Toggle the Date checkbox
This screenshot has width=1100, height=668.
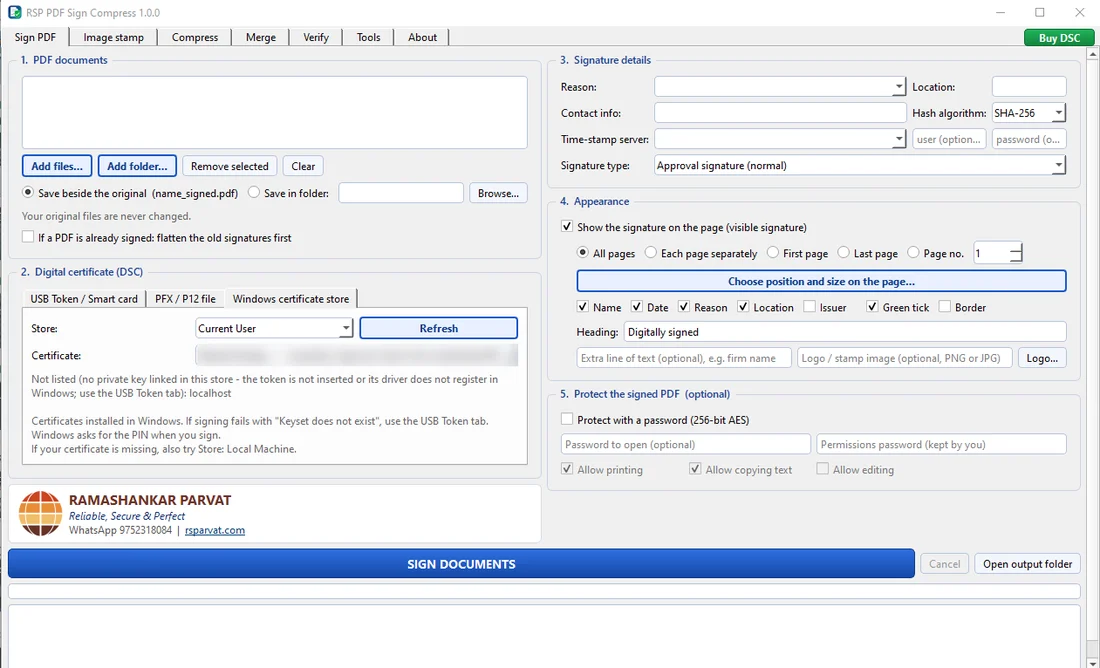tap(637, 307)
